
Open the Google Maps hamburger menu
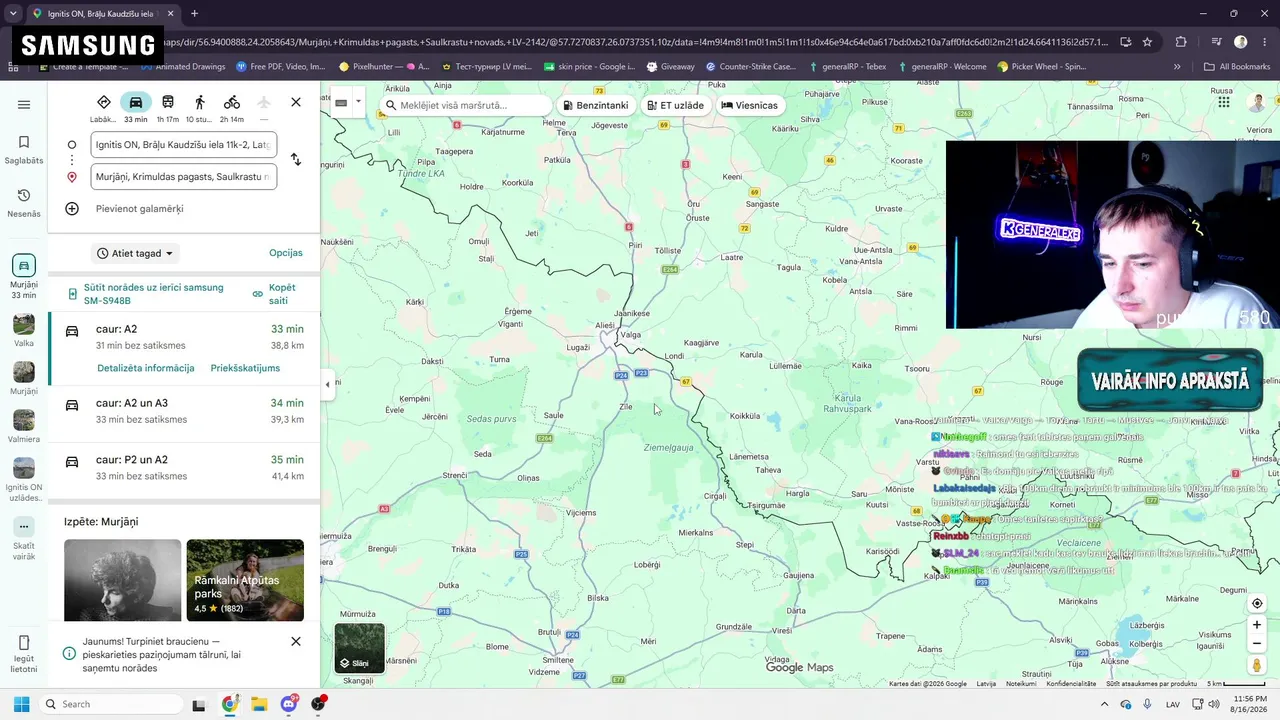[x=24, y=104]
